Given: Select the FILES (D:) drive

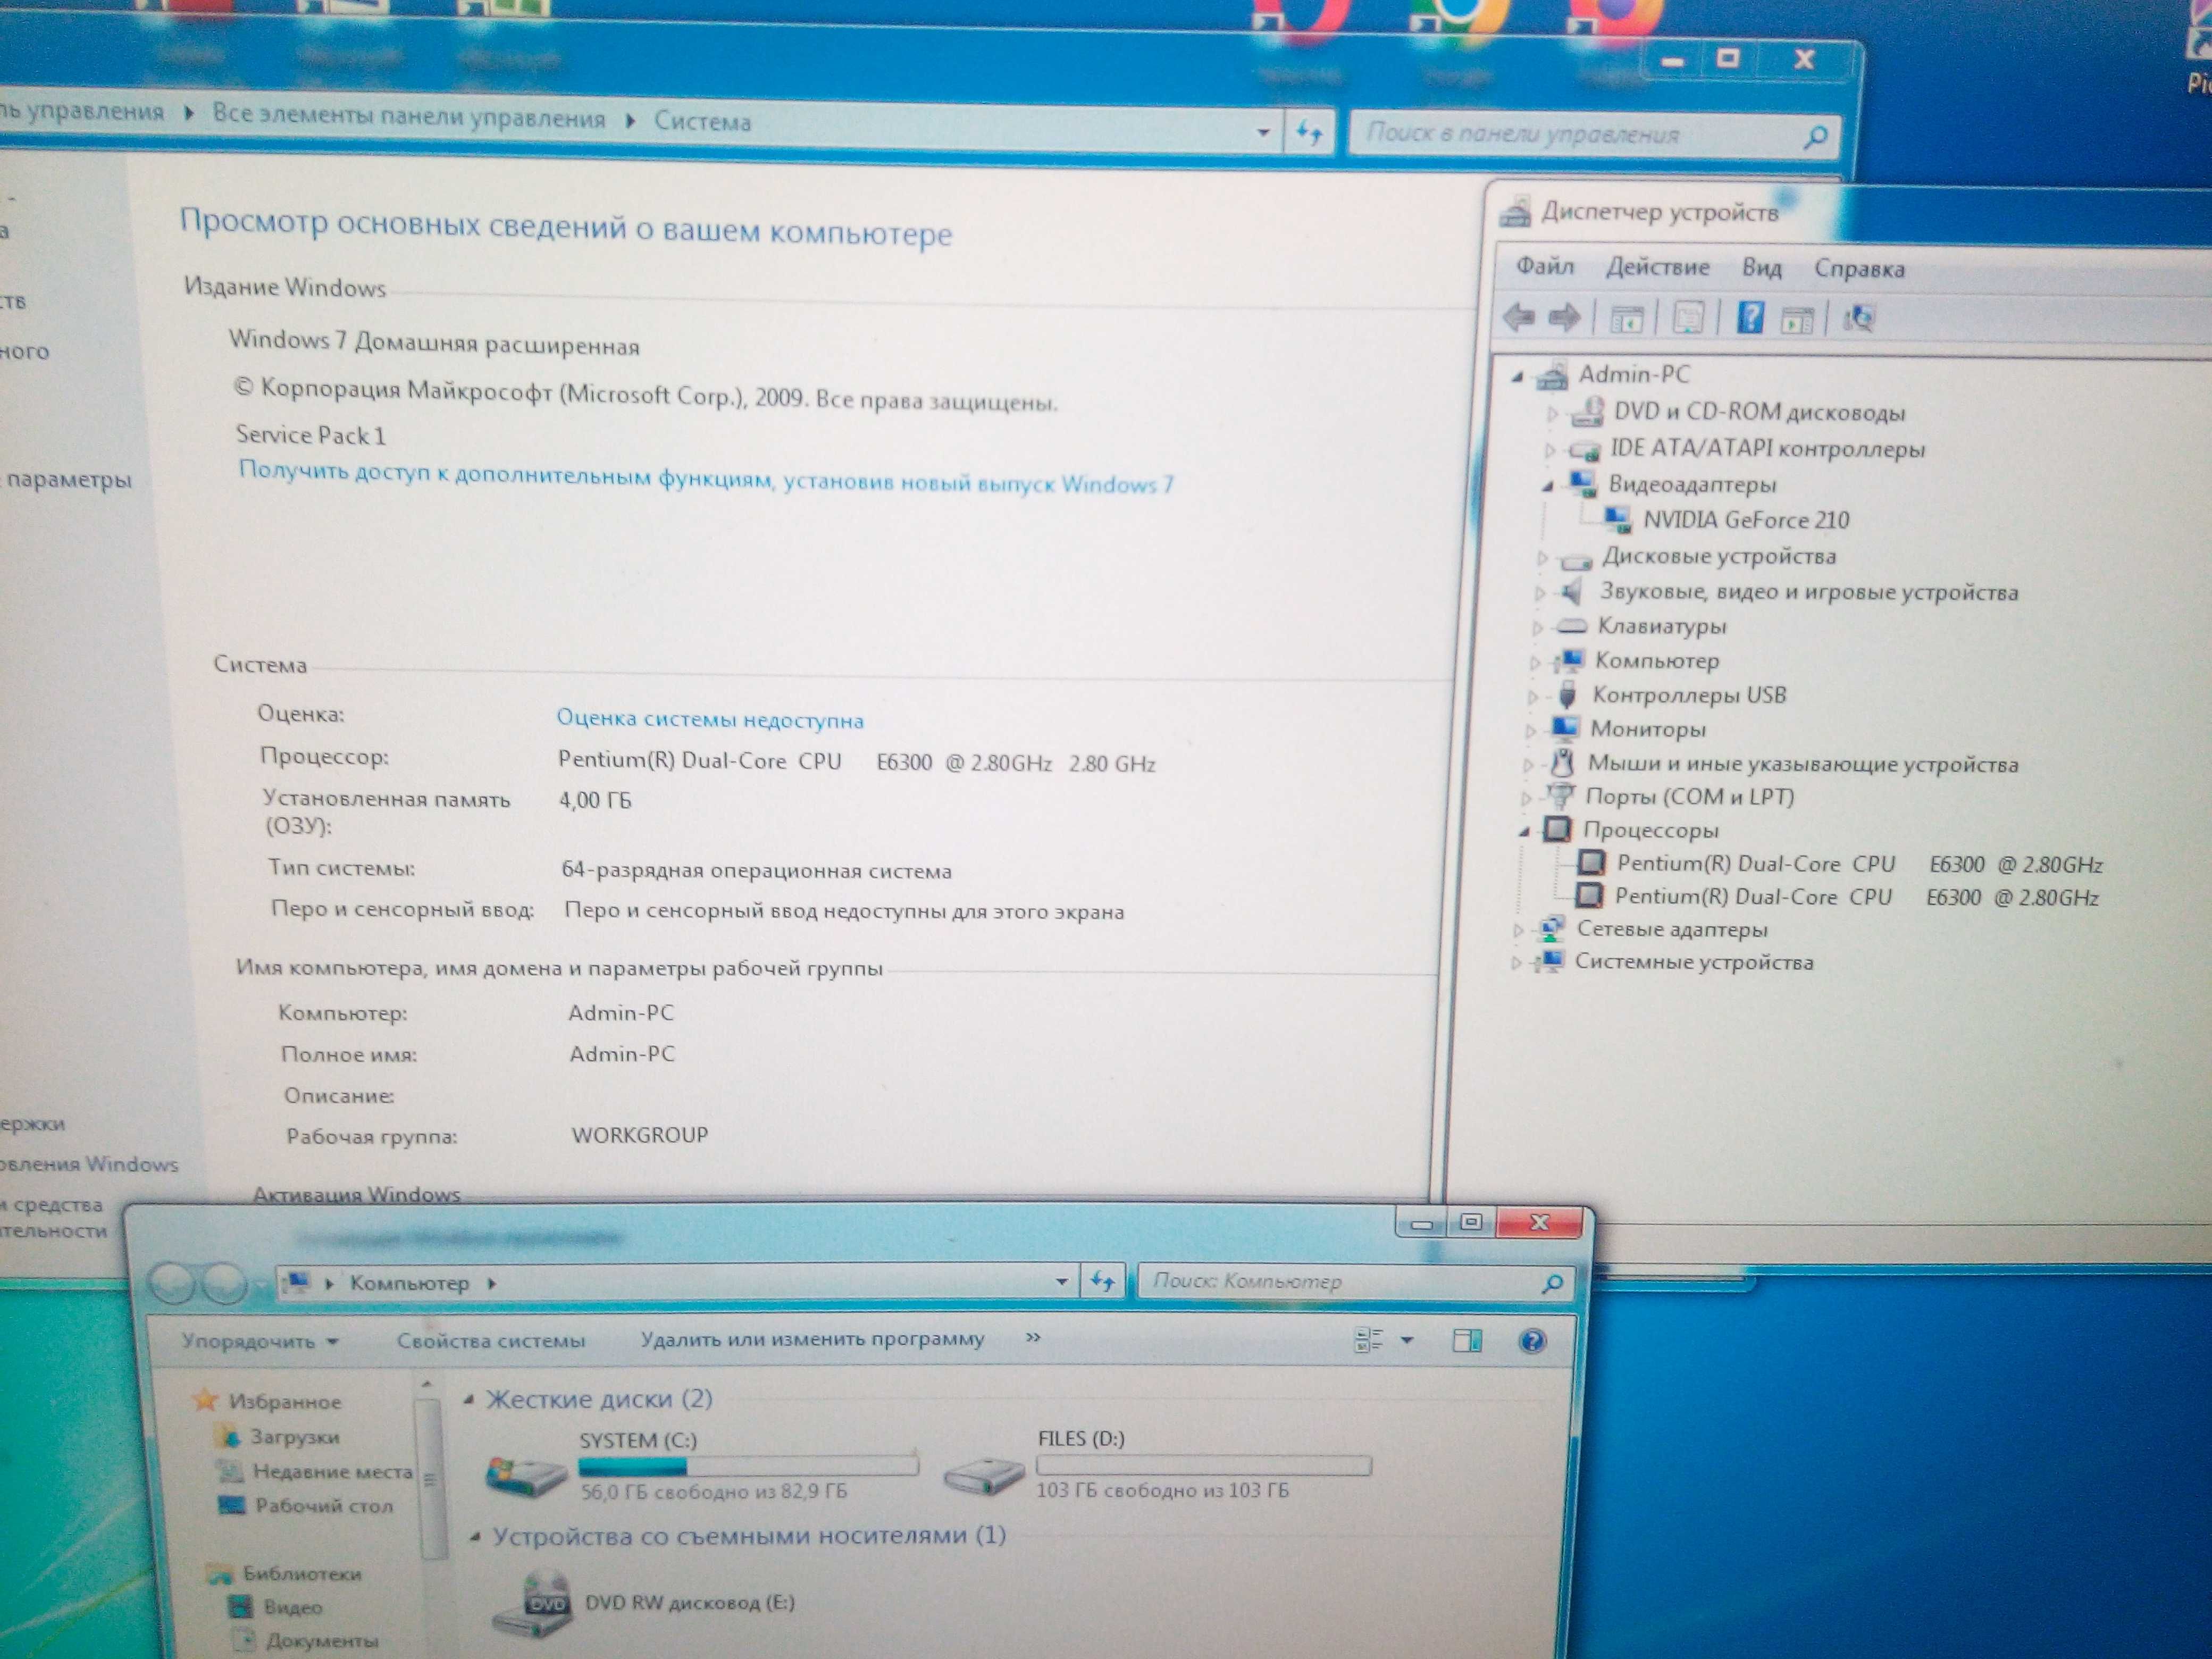Looking at the screenshot, I should point(1158,1466).
